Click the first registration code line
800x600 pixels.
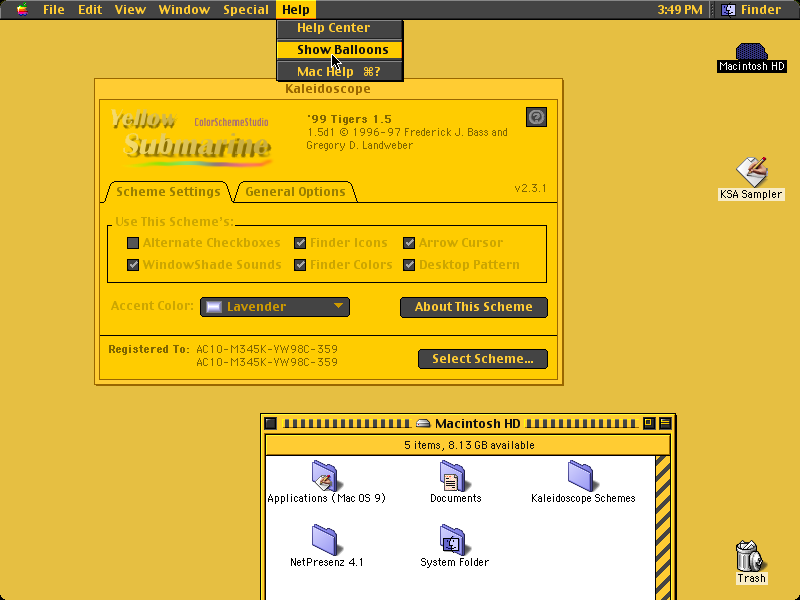267,349
